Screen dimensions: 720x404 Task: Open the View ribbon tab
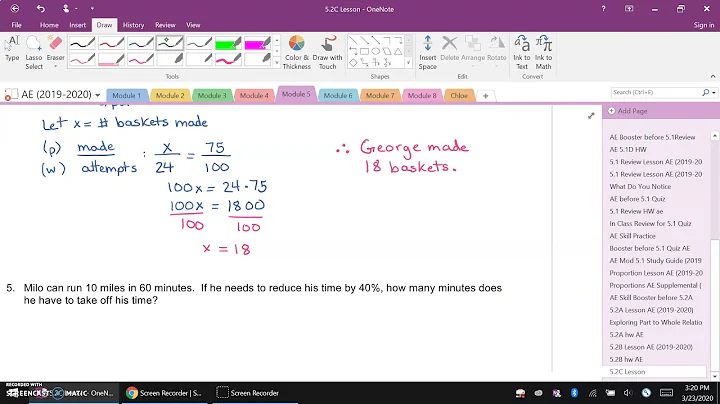point(193,25)
